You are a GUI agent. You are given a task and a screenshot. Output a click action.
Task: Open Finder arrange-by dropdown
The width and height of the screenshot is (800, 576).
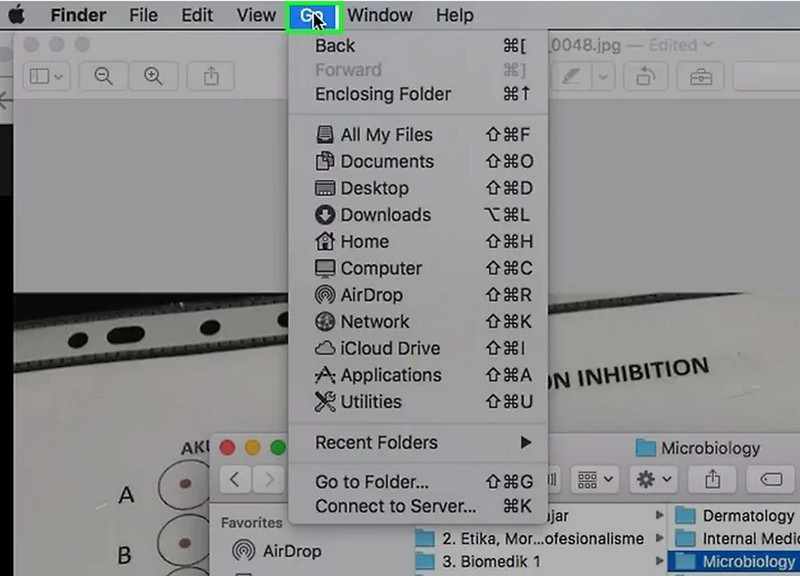click(595, 480)
